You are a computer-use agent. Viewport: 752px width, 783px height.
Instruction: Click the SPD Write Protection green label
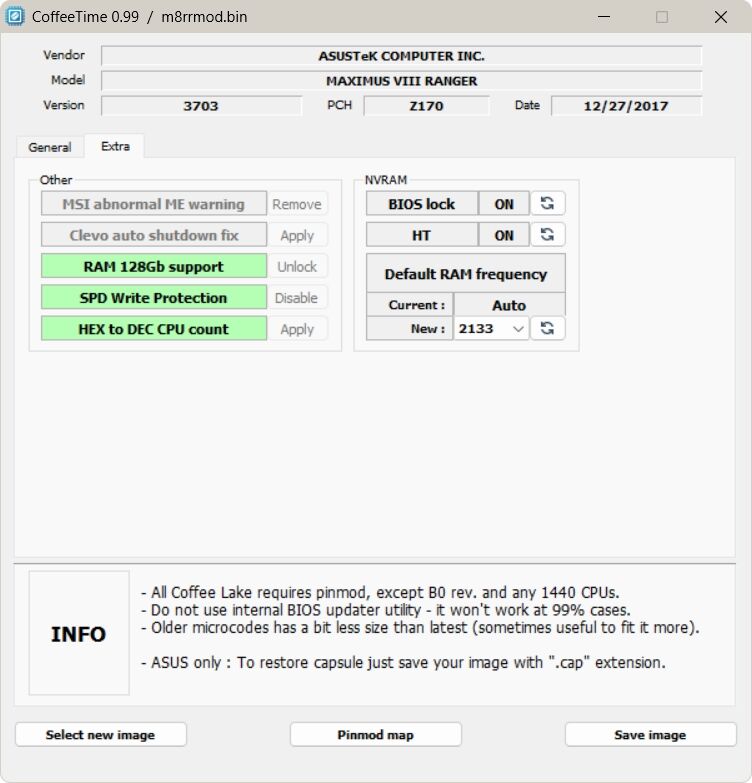154,298
